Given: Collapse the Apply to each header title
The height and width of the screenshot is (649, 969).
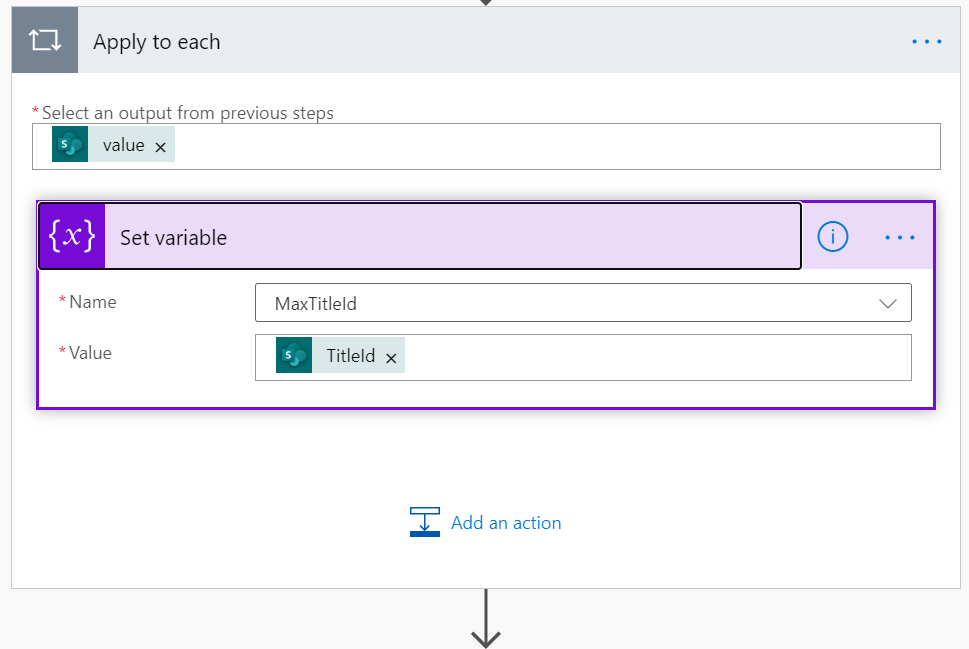Looking at the screenshot, I should coord(156,42).
